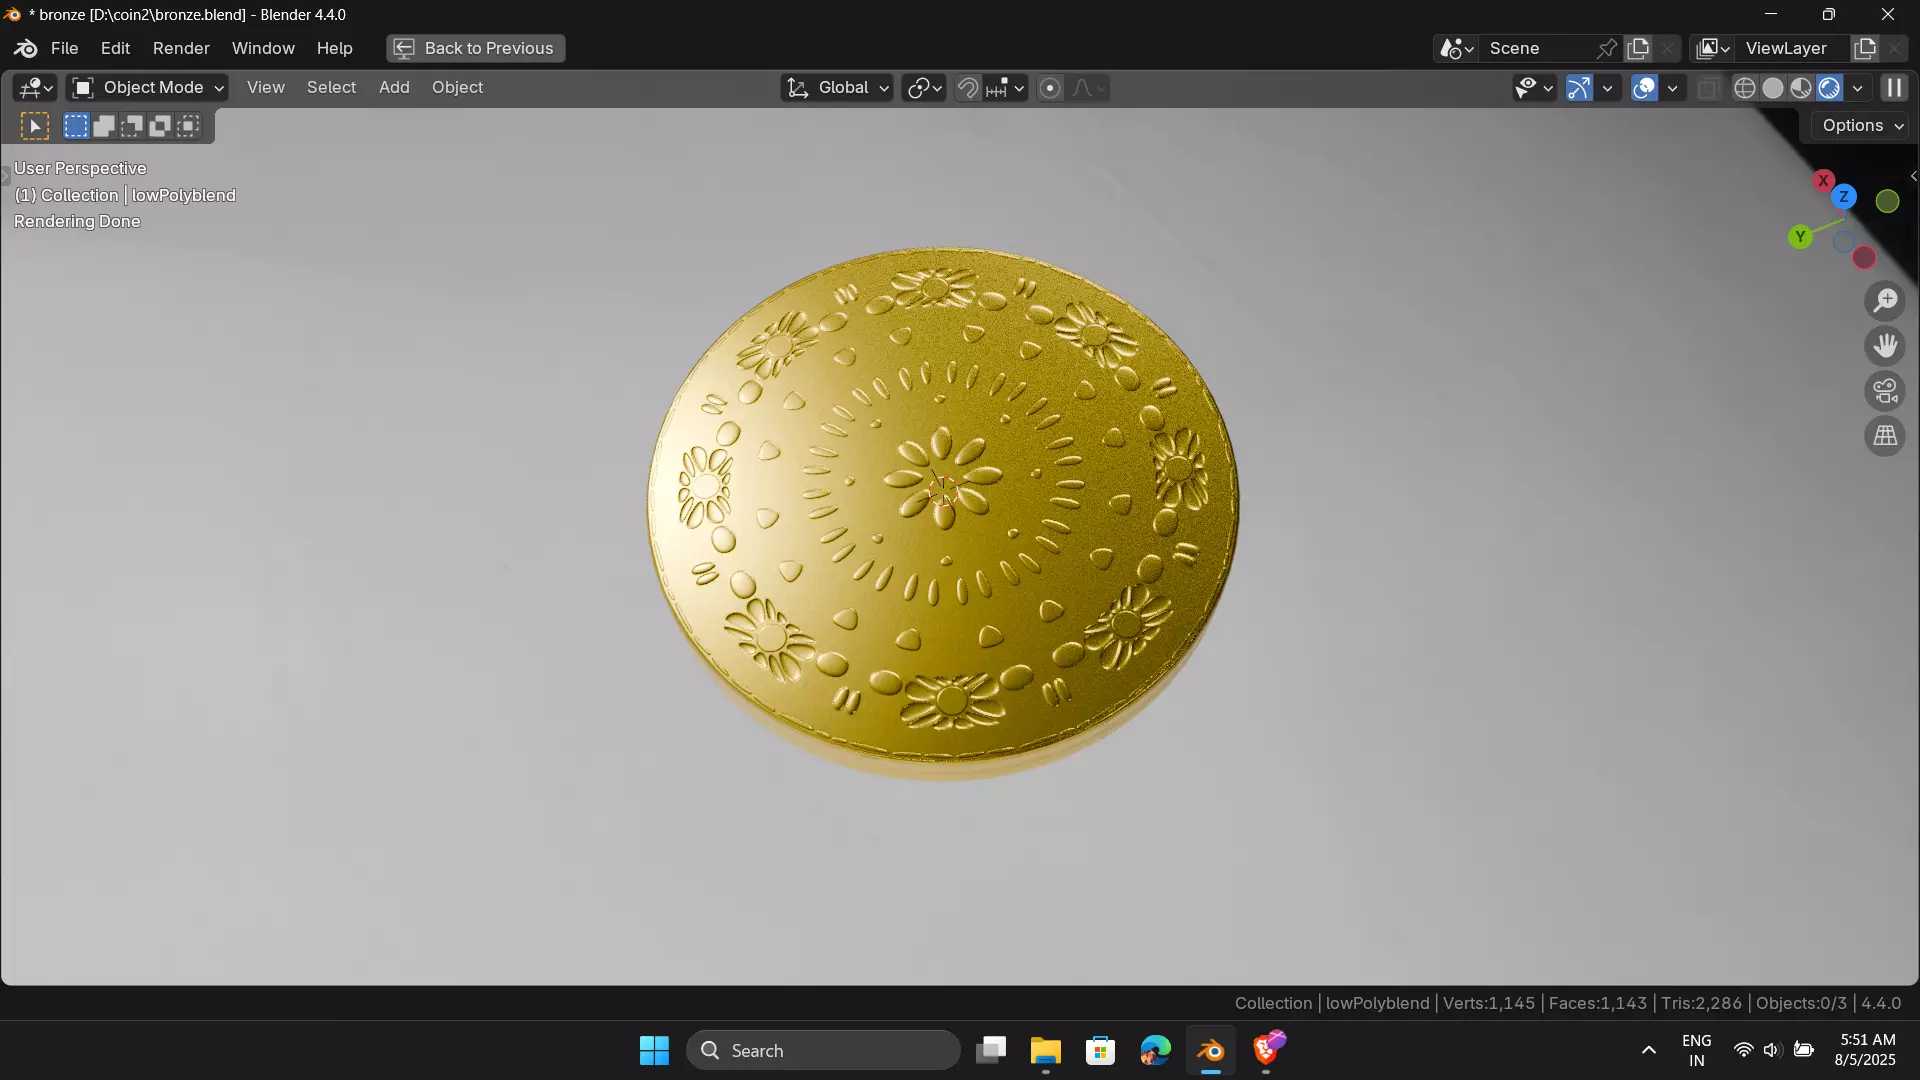Image resolution: width=1920 pixels, height=1080 pixels.
Task: Pause viewport rendering with pause icon
Action: (x=1894, y=88)
